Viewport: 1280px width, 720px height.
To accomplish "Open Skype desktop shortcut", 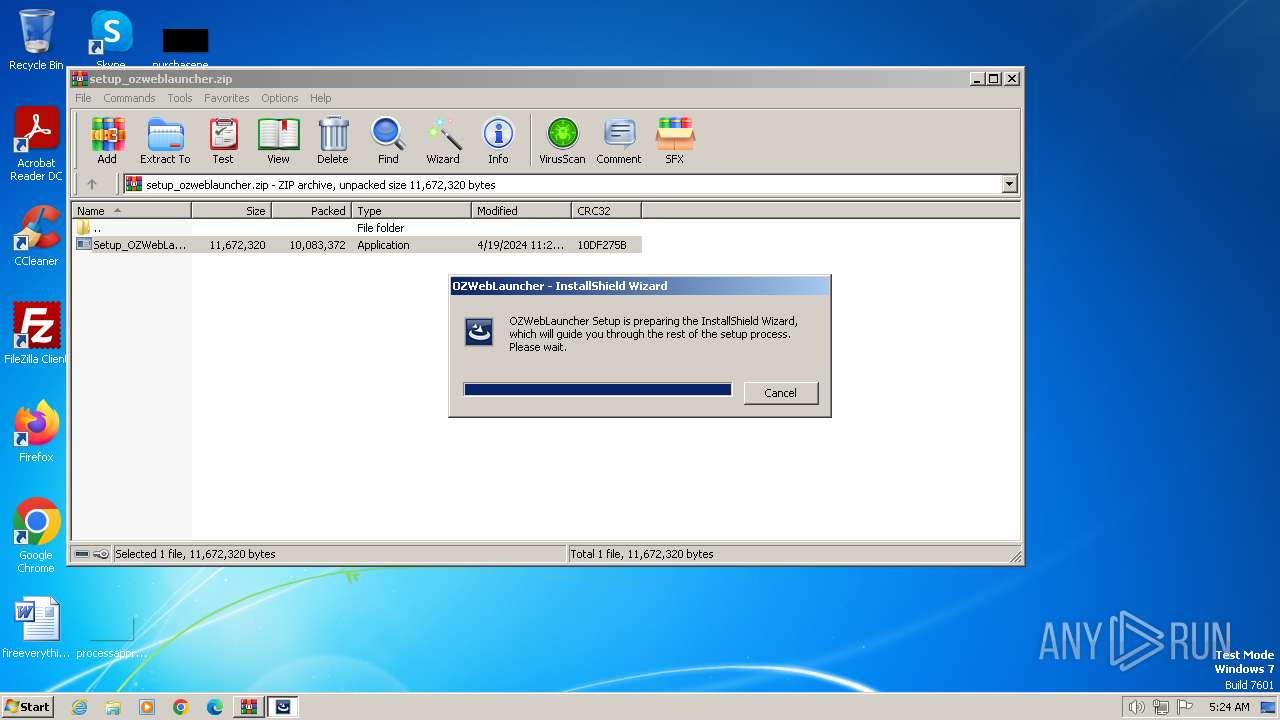I will (111, 40).
